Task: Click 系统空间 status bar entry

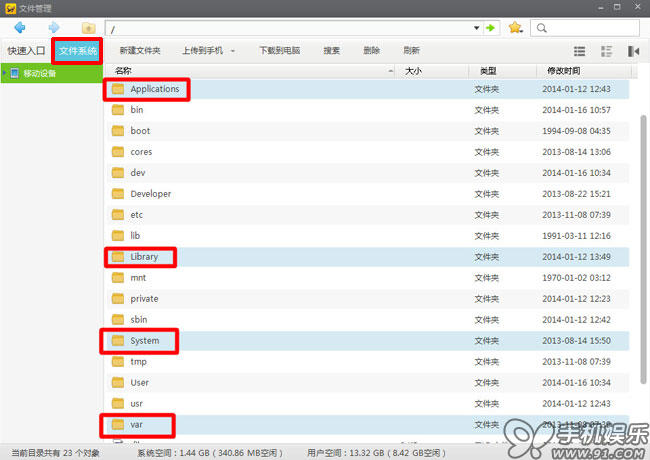Action: [210, 453]
